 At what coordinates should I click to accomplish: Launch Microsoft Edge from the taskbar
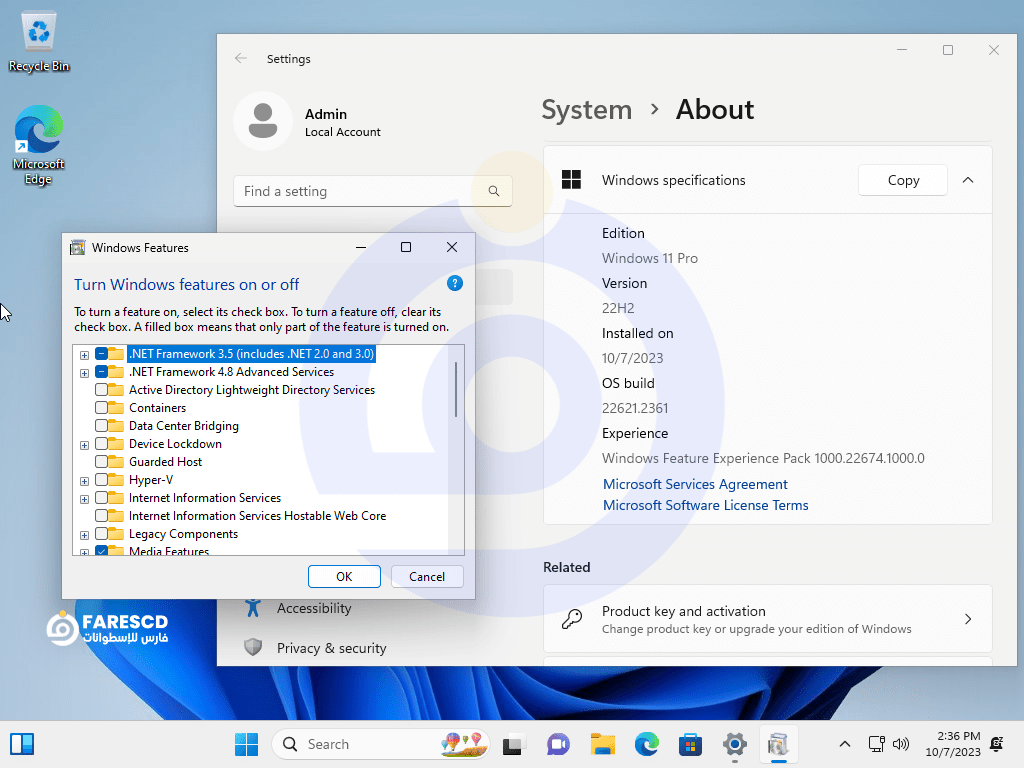point(647,744)
